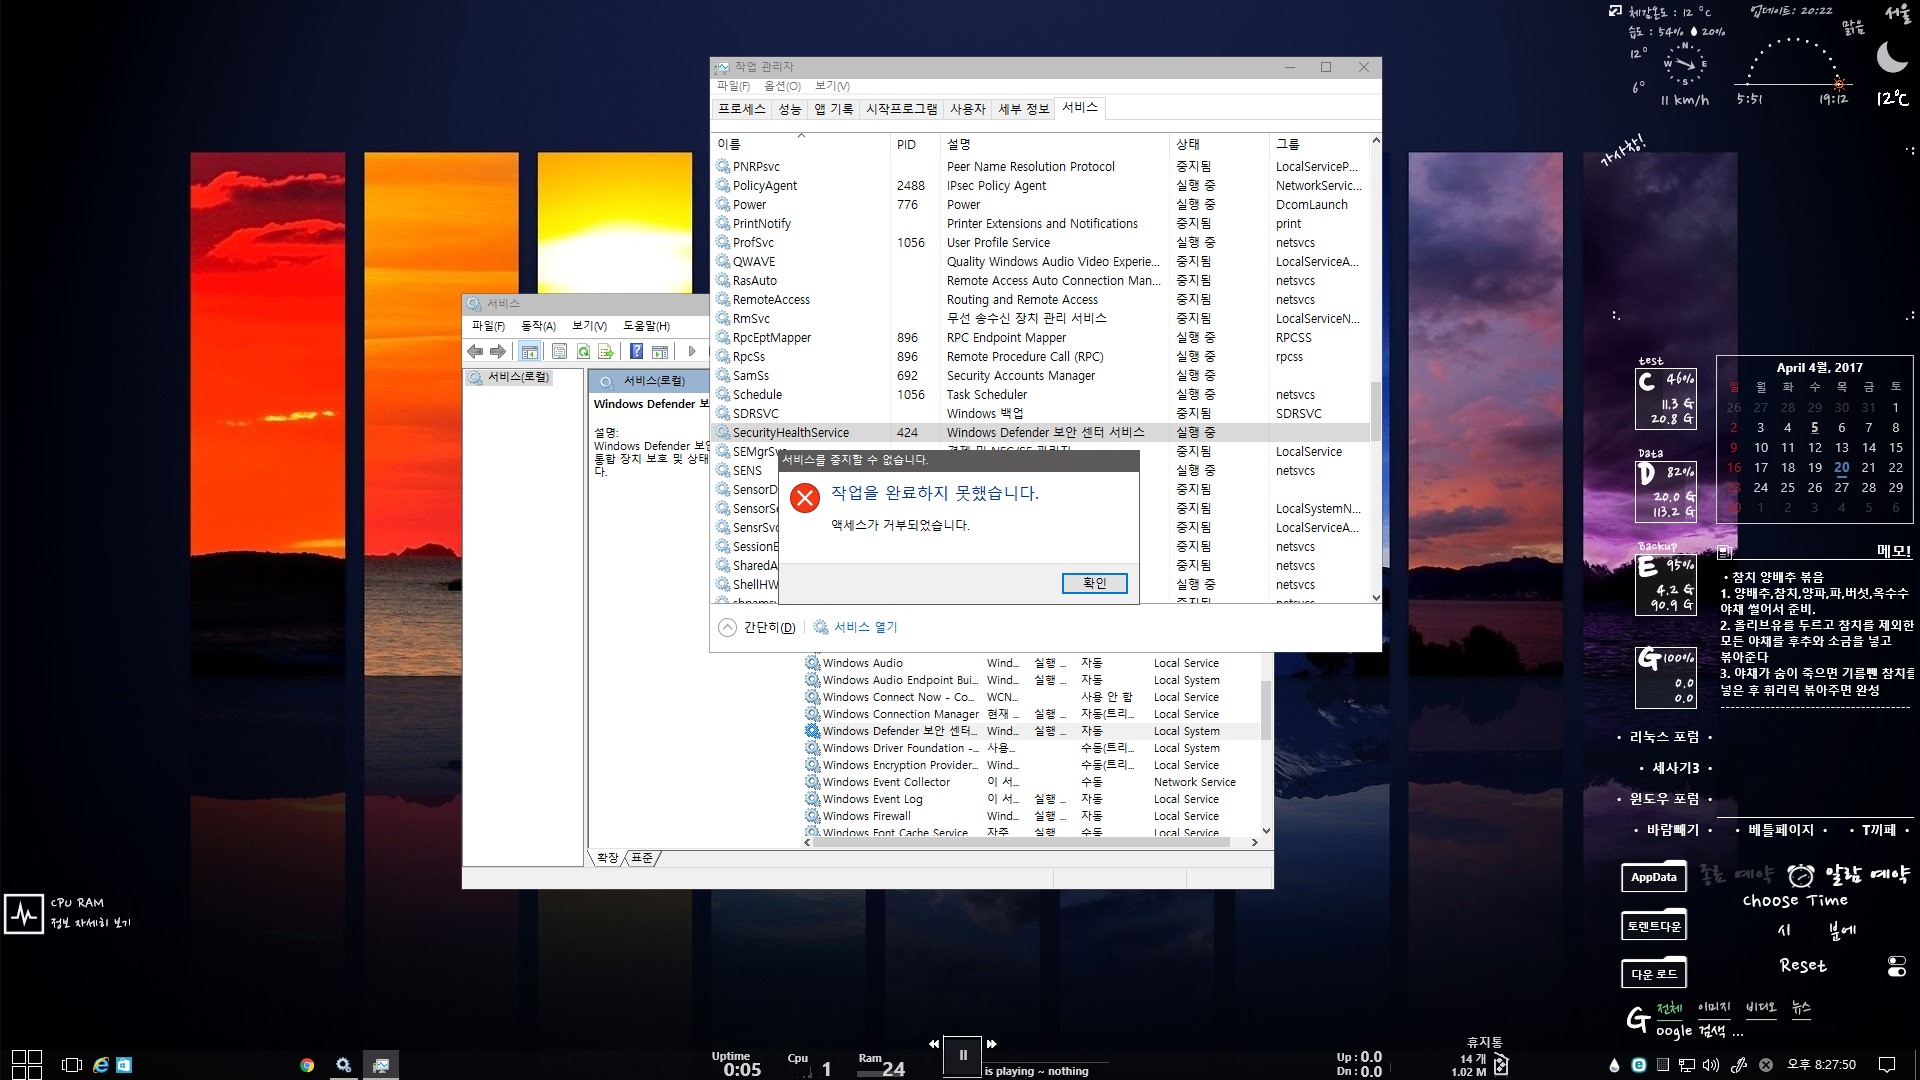
Task: Skip to the next track in music widget
Action: (992, 1044)
